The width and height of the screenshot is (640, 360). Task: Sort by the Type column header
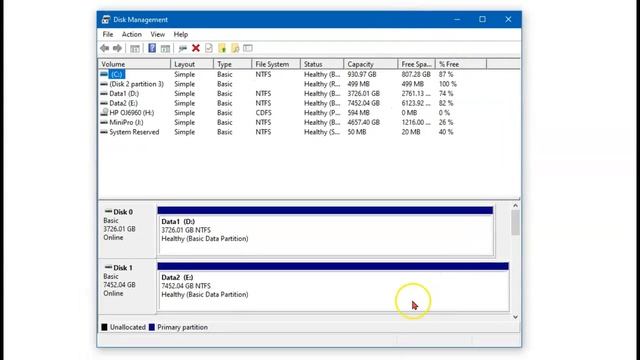(233, 64)
